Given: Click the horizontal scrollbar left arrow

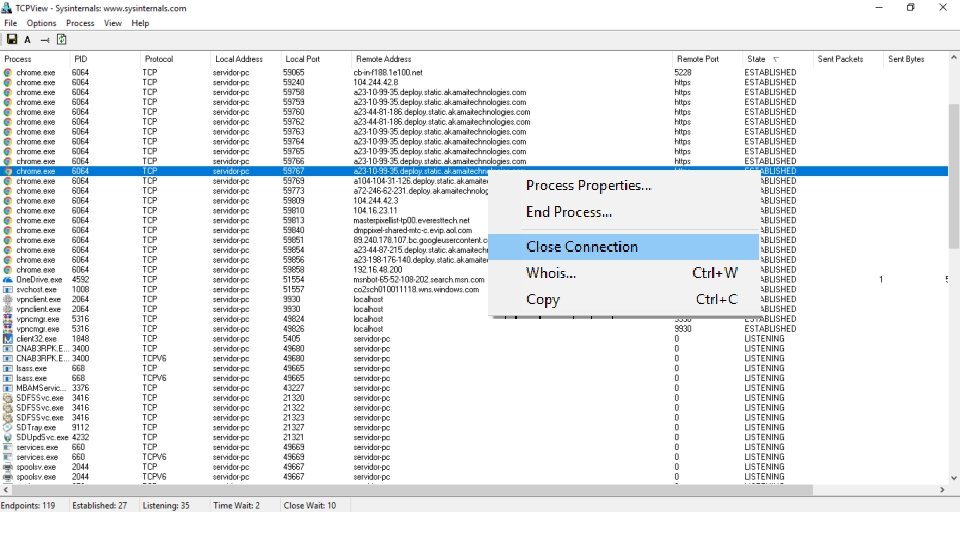Looking at the screenshot, I should 6,490.
